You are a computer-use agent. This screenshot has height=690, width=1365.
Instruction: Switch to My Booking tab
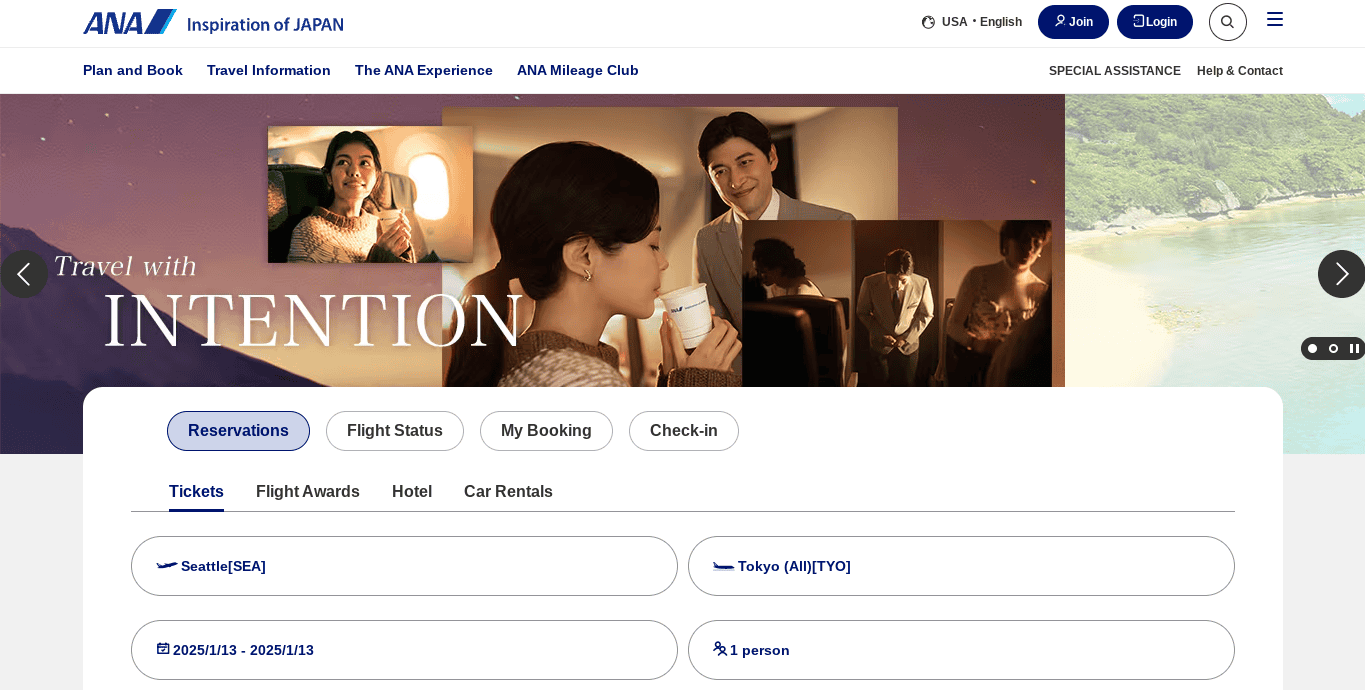tap(546, 431)
